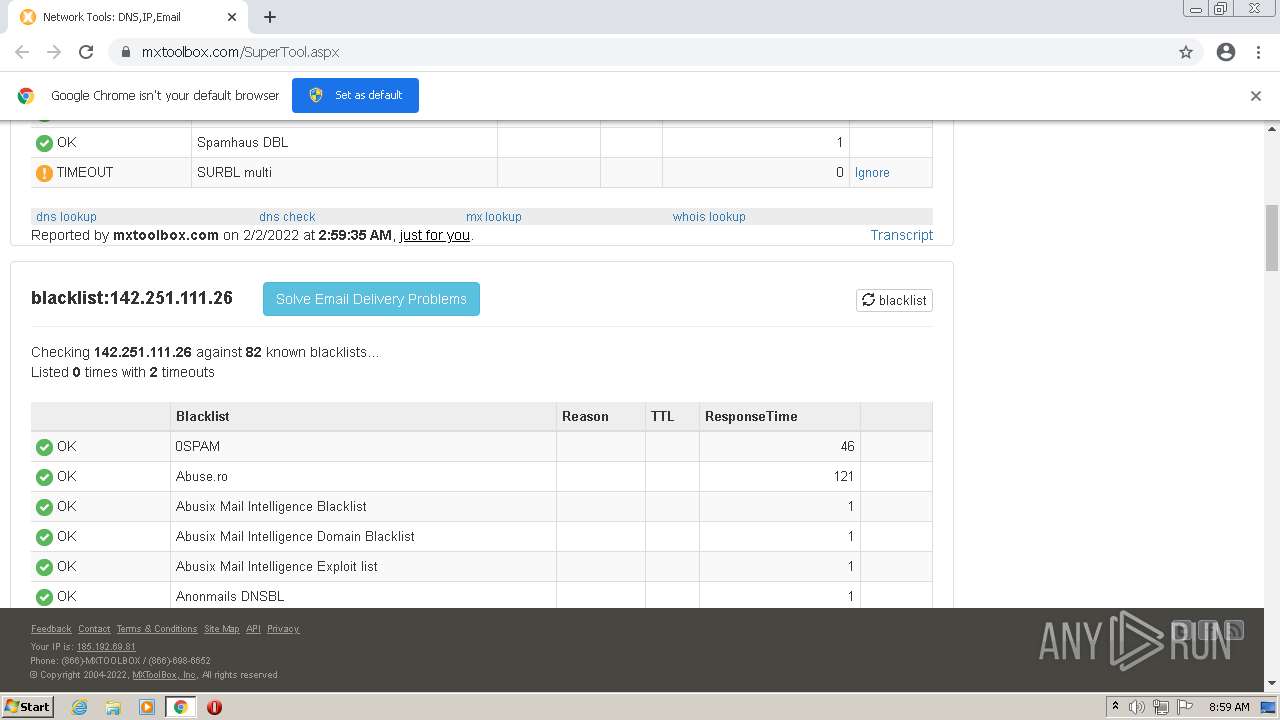Viewport: 1280px width, 720px height.
Task: Click the Set as default button
Action: click(x=355, y=95)
